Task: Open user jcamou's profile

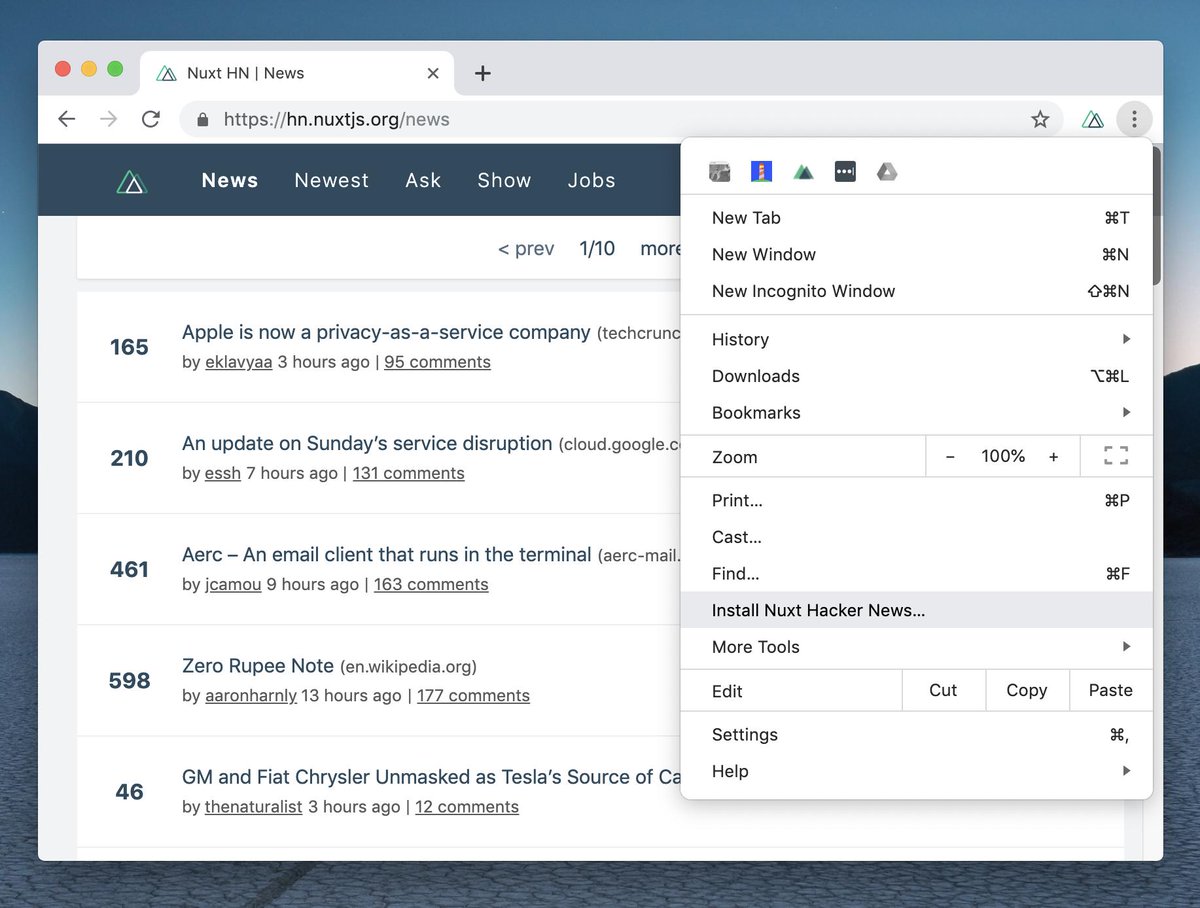Action: coord(233,584)
